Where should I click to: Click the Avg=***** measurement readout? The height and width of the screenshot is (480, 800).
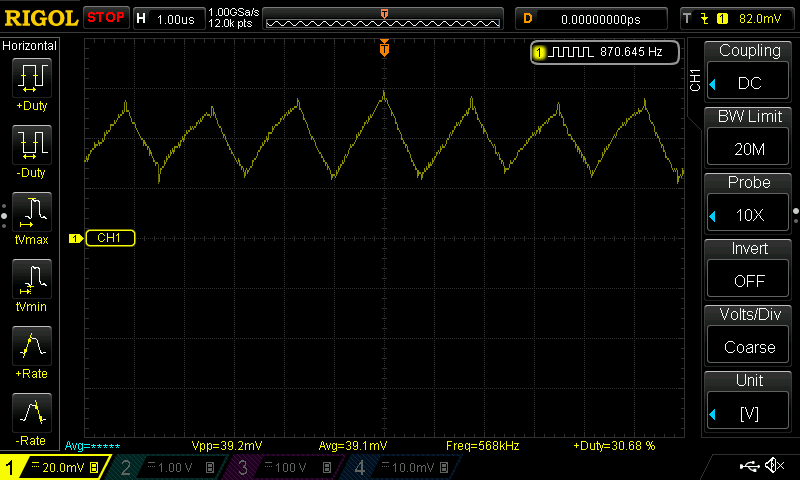92,446
